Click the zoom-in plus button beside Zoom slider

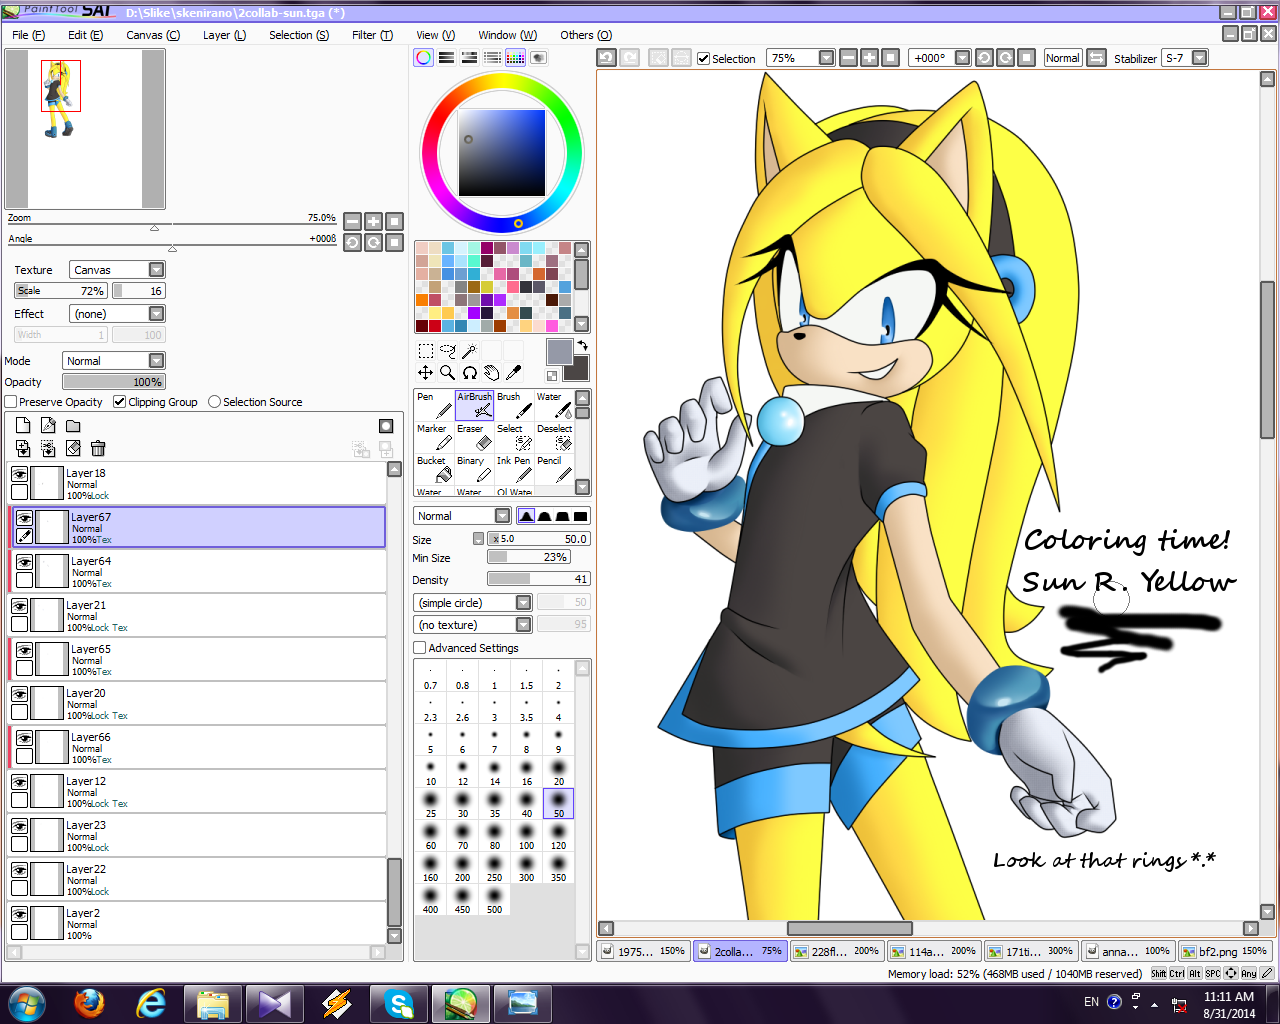[373, 222]
